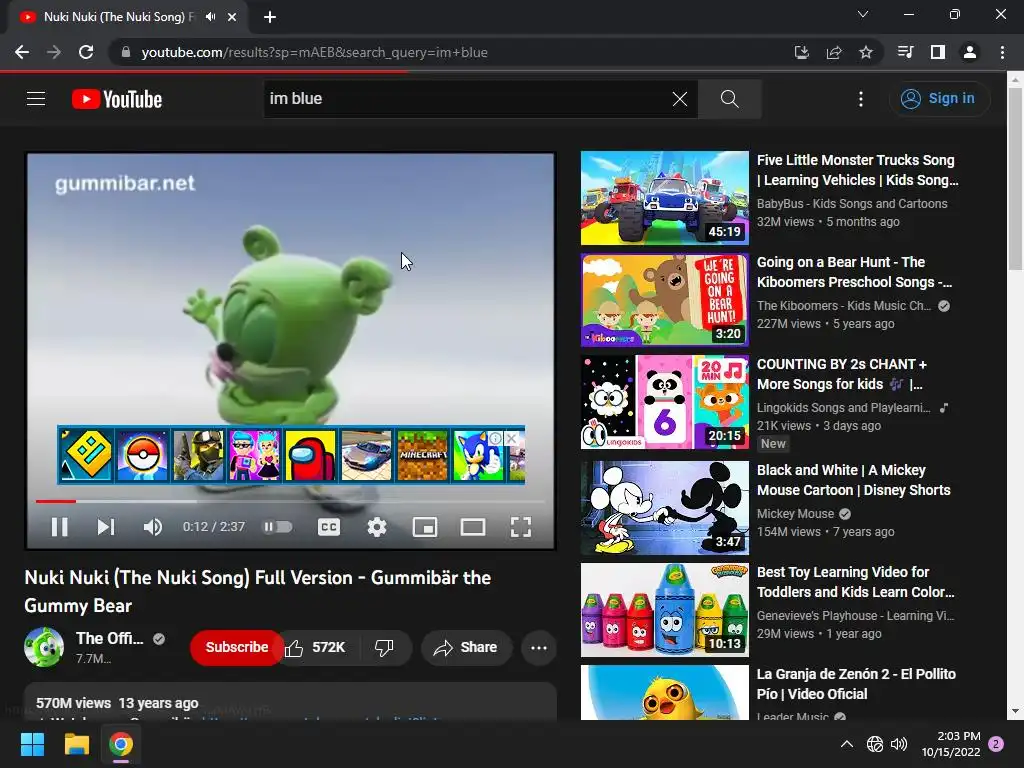Click the Pokeball game ad tile
The height and width of the screenshot is (768, 1024).
click(142, 455)
